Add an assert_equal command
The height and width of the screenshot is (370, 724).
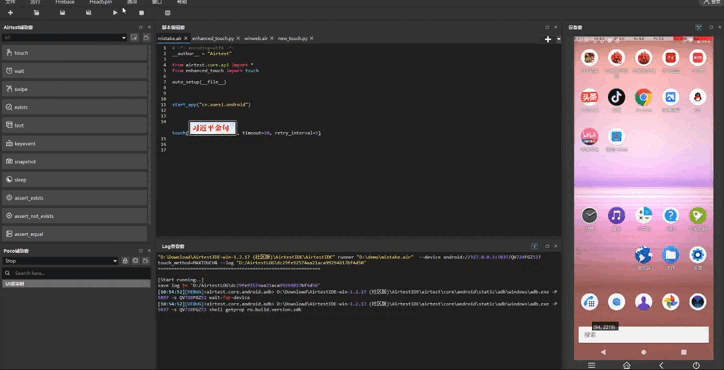[x=75, y=234]
